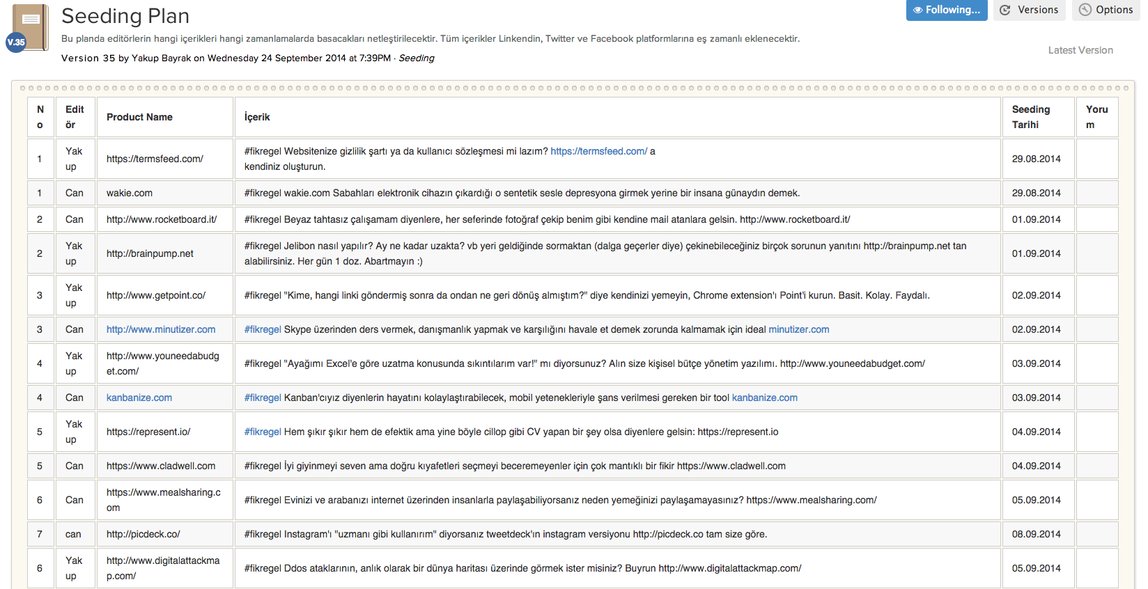Select the digitalattackmap.com product name cell

pyautogui.click(x=165, y=568)
